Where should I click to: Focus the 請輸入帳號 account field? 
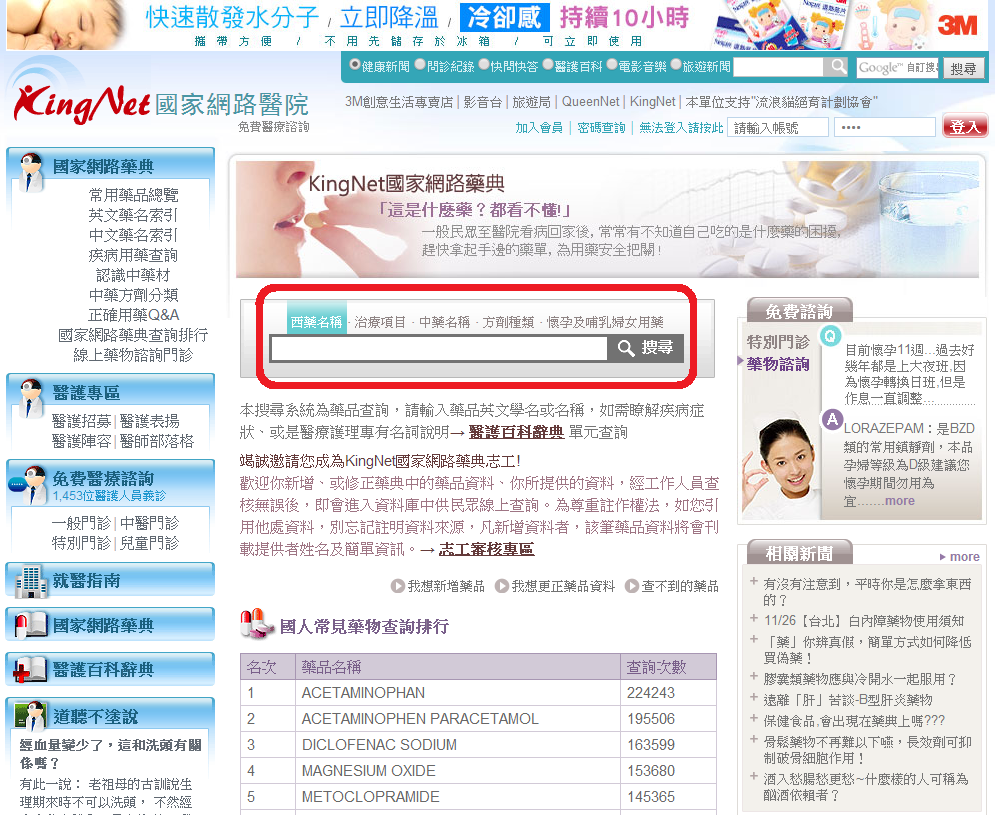[x=778, y=128]
